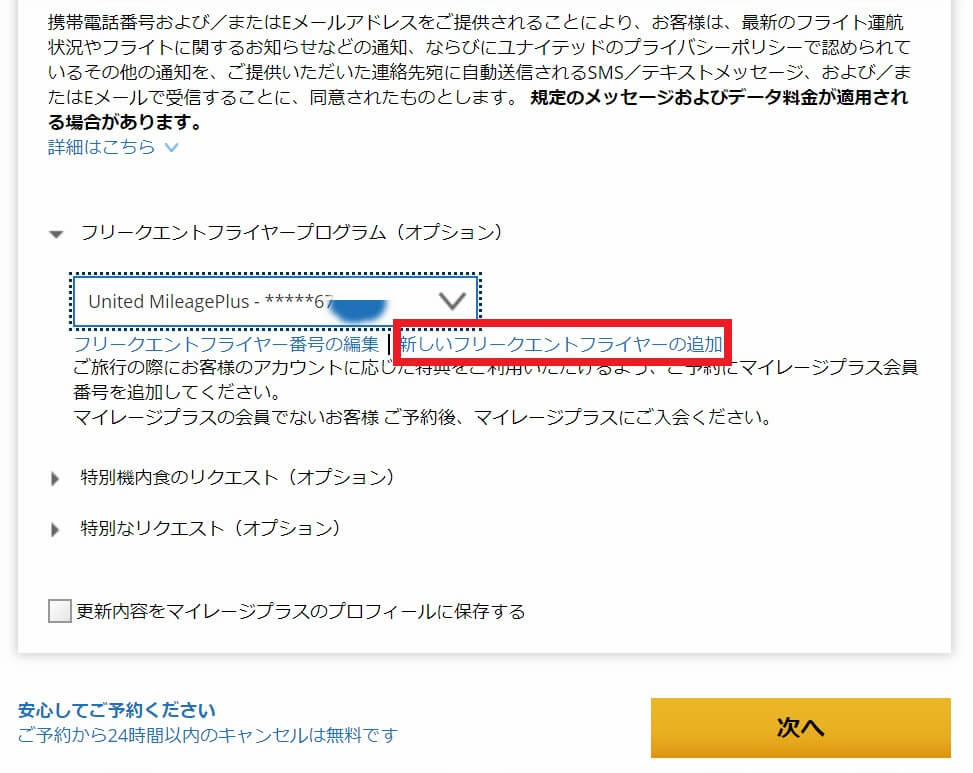973x773 pixels.
Task: Click the down arrow in MileagePlus dropdown
Action: (x=453, y=300)
